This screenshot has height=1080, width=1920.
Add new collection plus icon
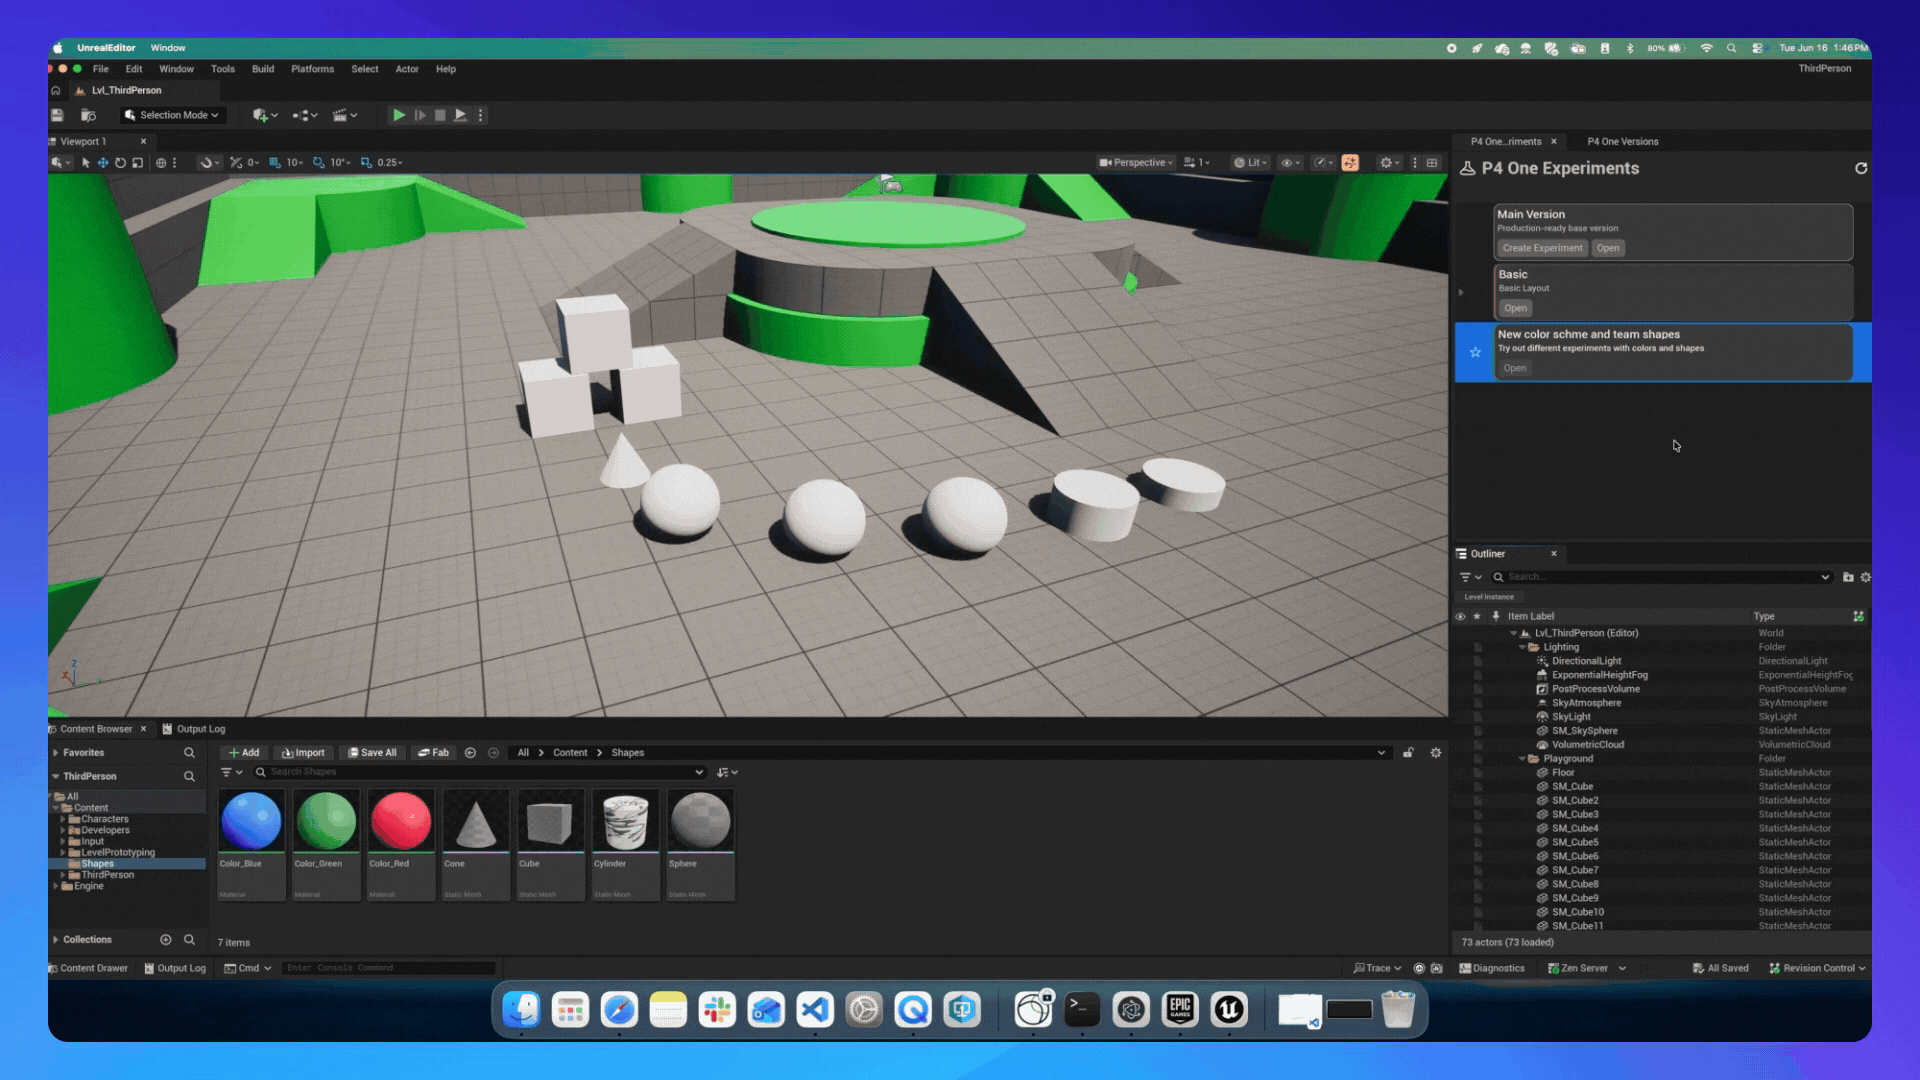(166, 940)
